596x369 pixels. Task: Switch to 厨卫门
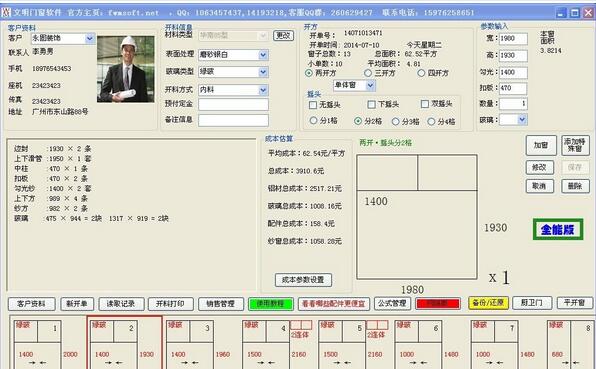coord(532,303)
